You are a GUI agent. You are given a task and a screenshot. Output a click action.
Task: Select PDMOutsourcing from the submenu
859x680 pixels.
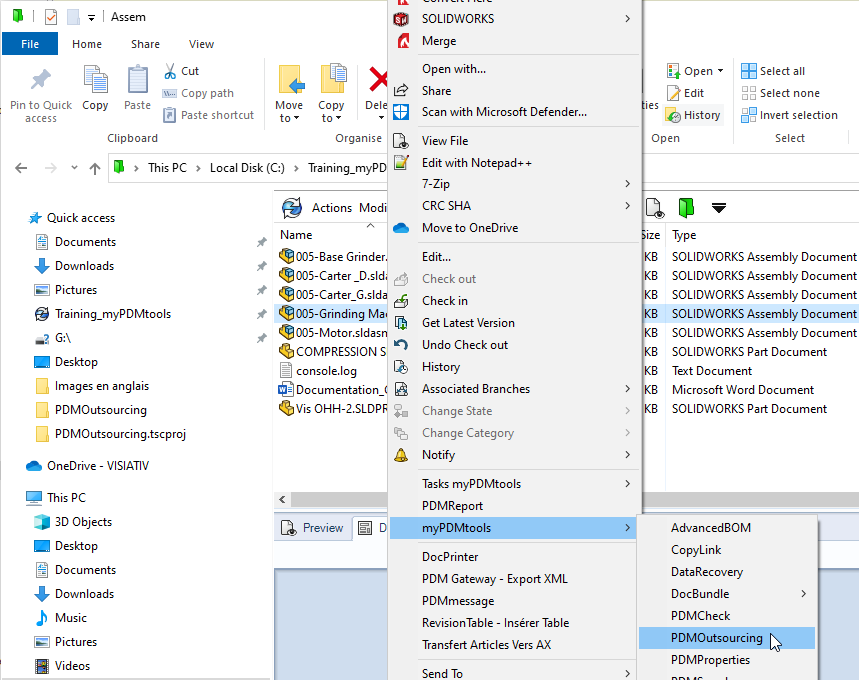pos(716,638)
